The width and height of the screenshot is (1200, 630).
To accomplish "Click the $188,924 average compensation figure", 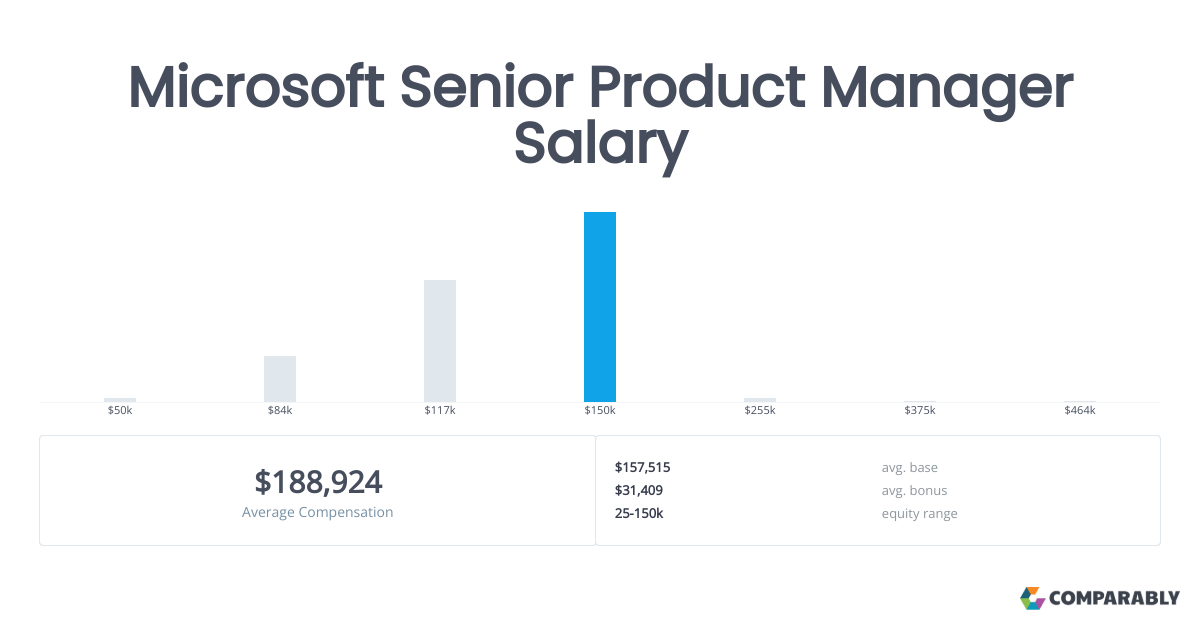I will 318,482.
